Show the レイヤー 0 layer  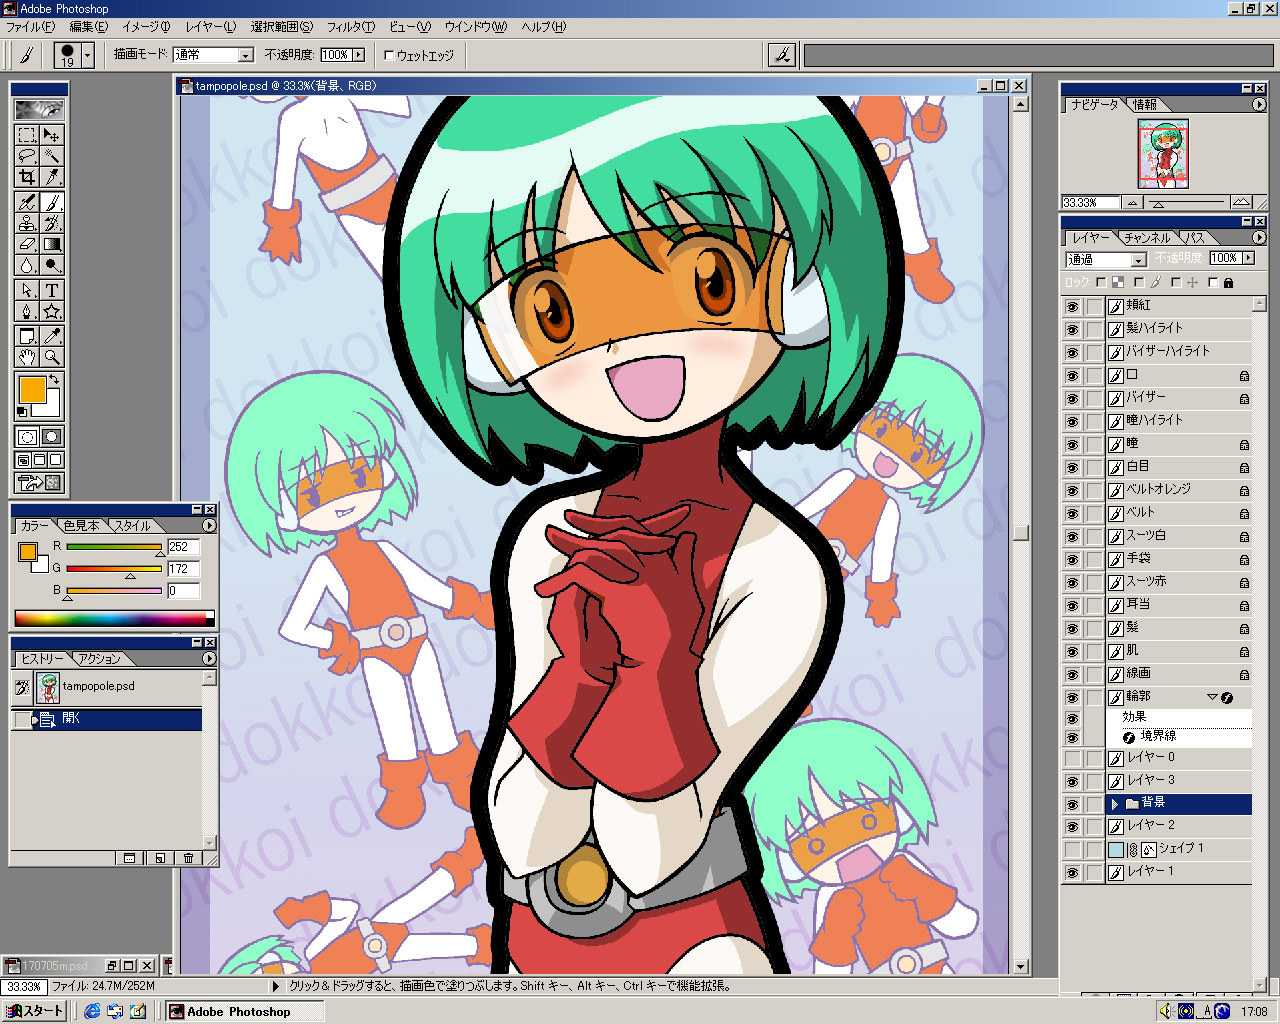tap(1072, 759)
